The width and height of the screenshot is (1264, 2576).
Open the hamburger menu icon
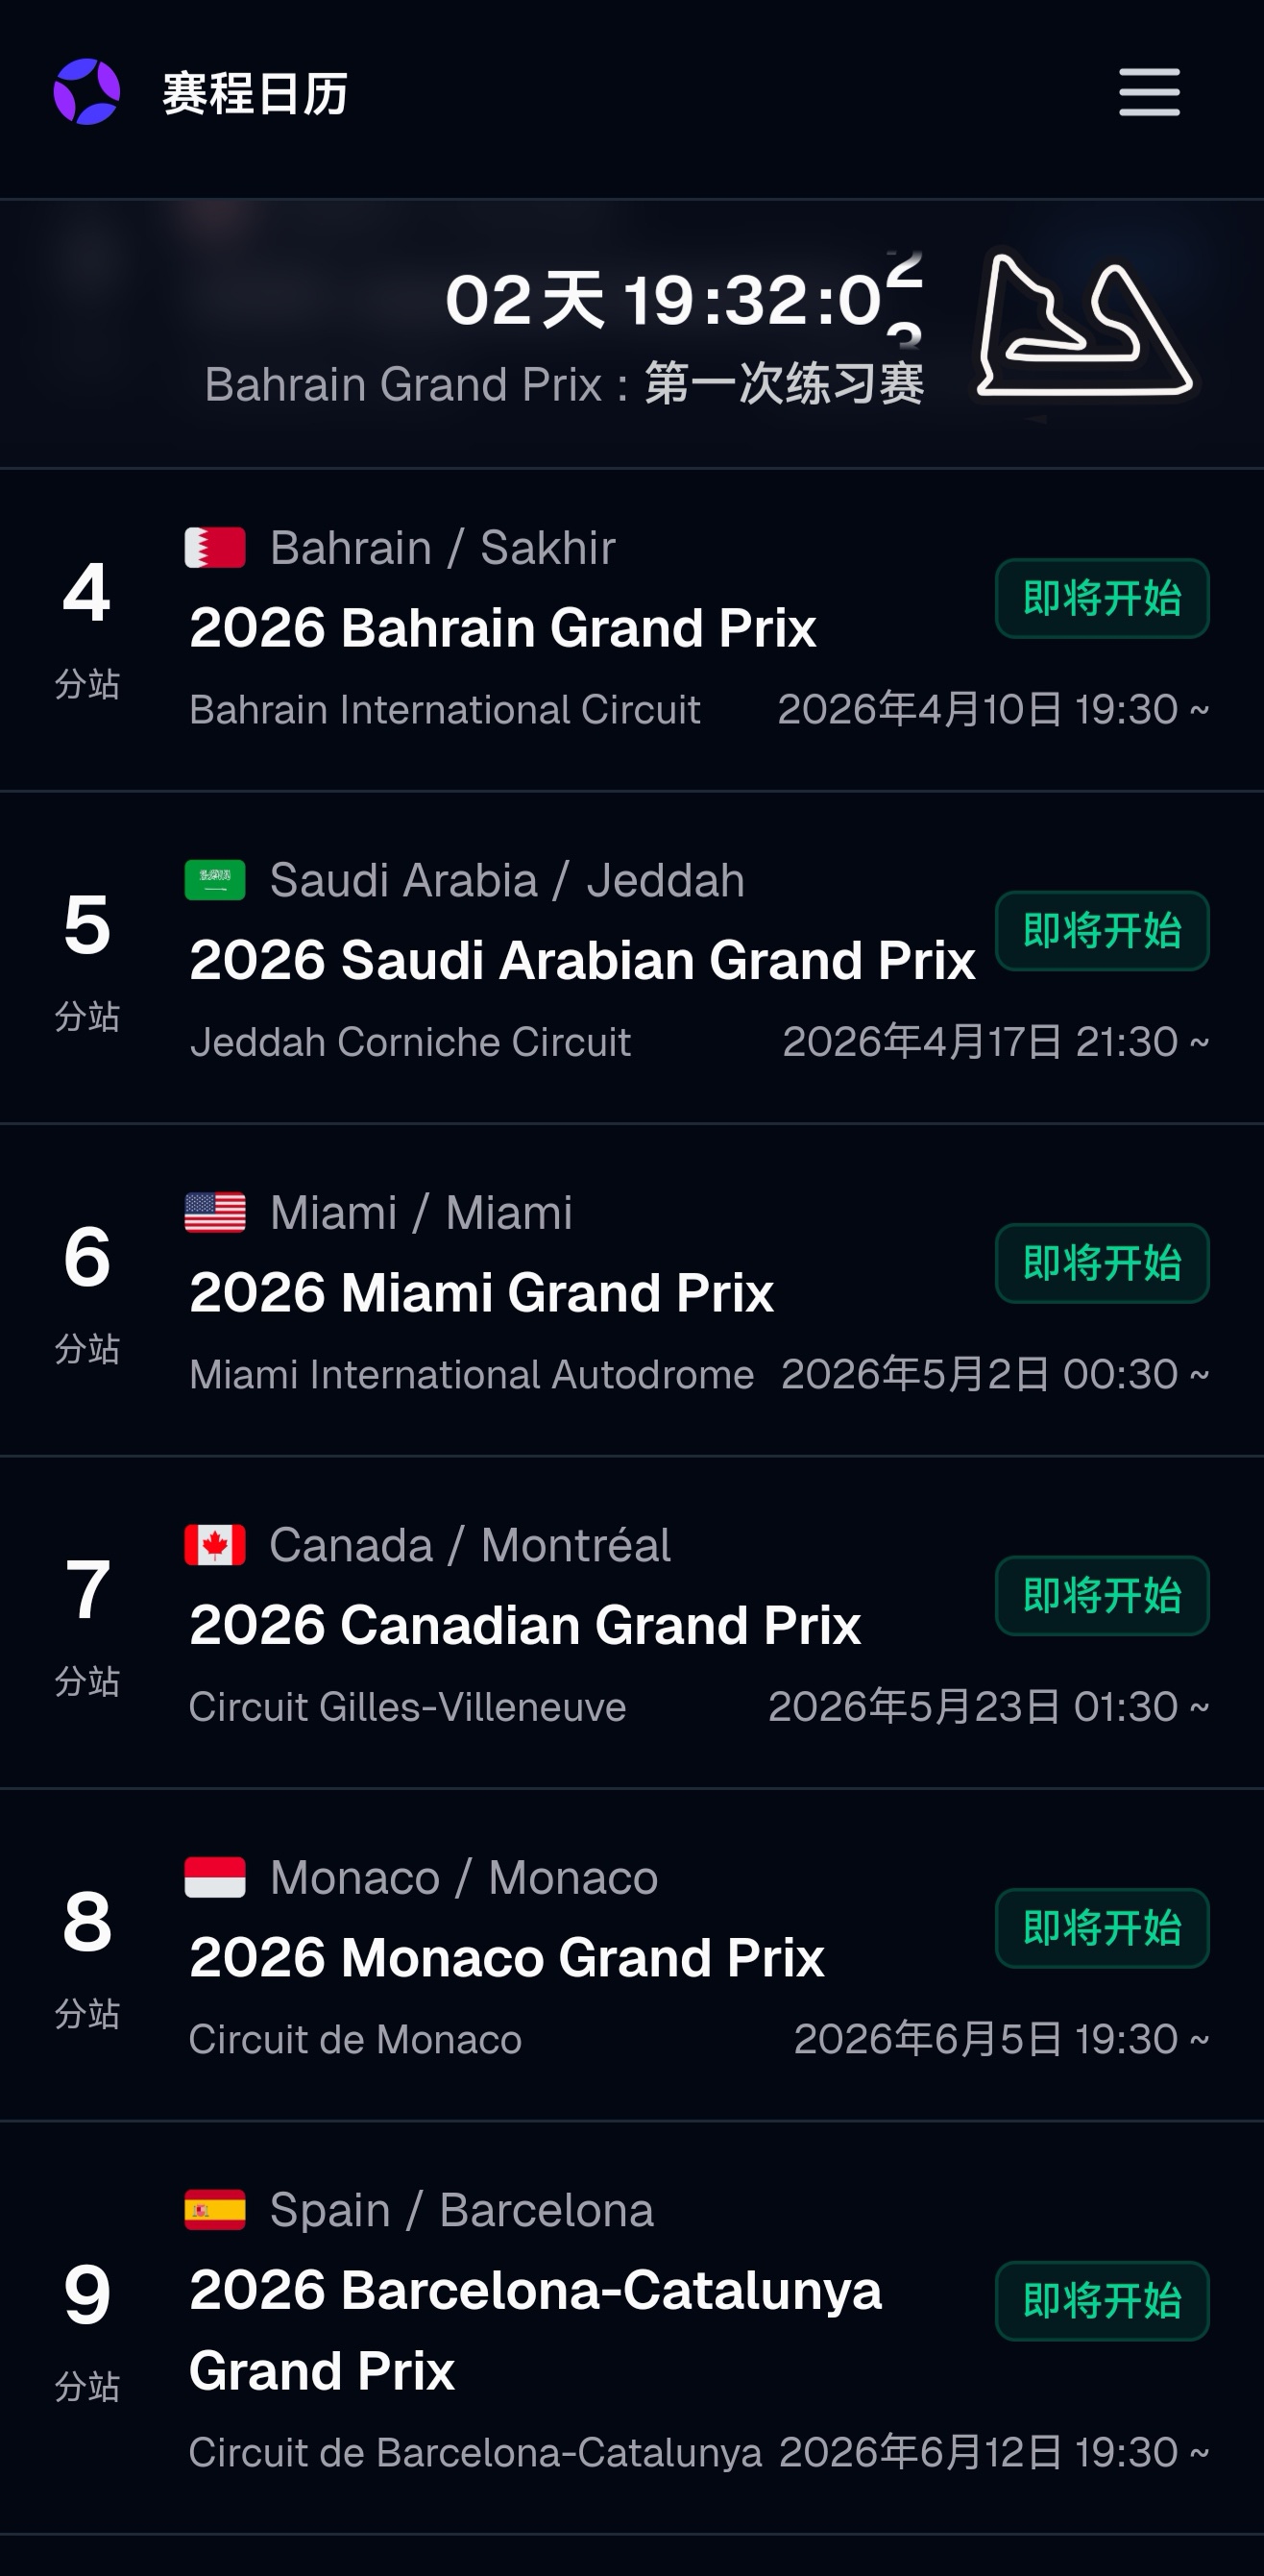point(1149,92)
